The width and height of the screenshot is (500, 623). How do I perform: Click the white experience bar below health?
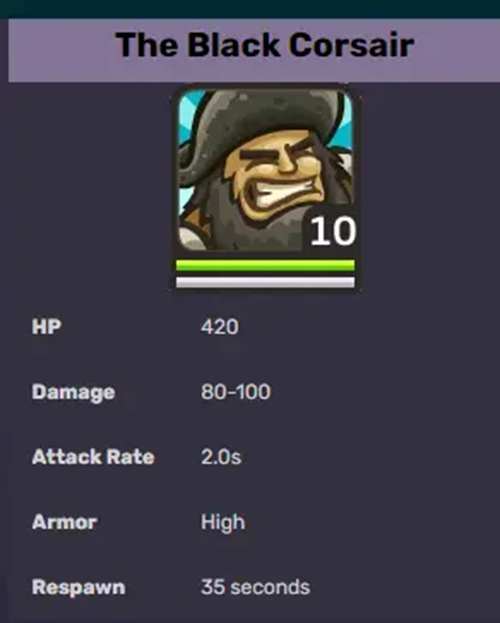tap(265, 282)
